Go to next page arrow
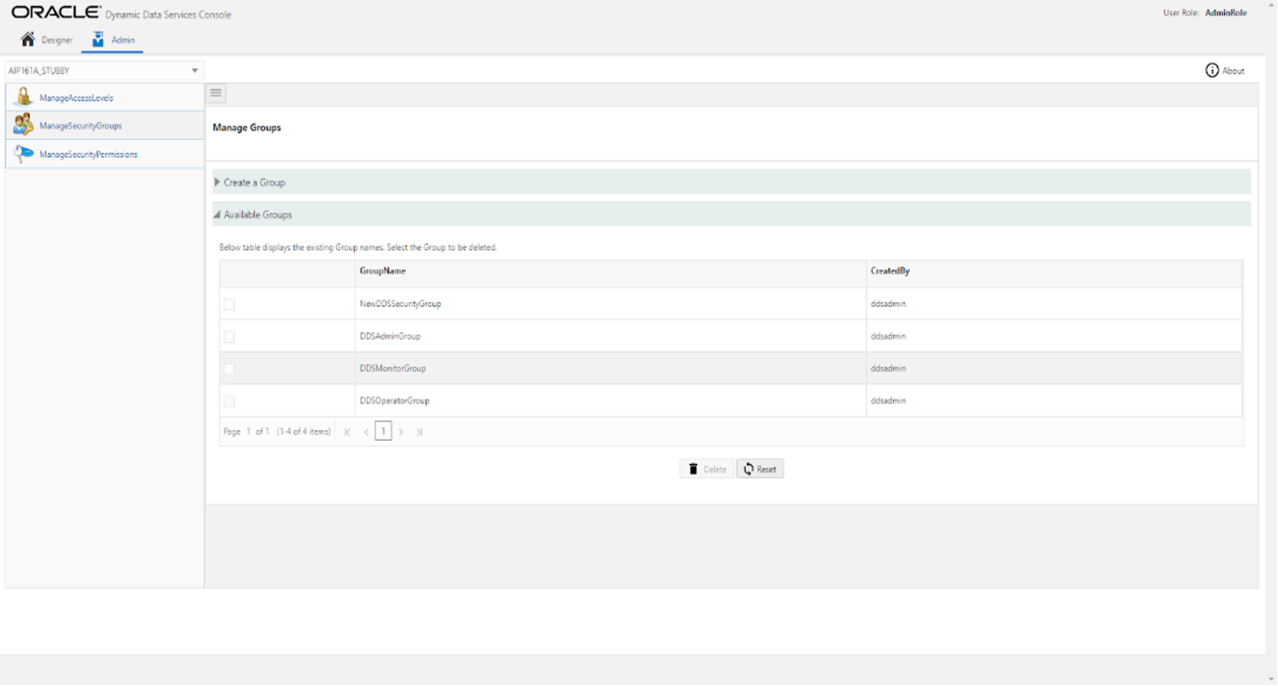The width and height of the screenshot is (1278, 686). point(401,432)
